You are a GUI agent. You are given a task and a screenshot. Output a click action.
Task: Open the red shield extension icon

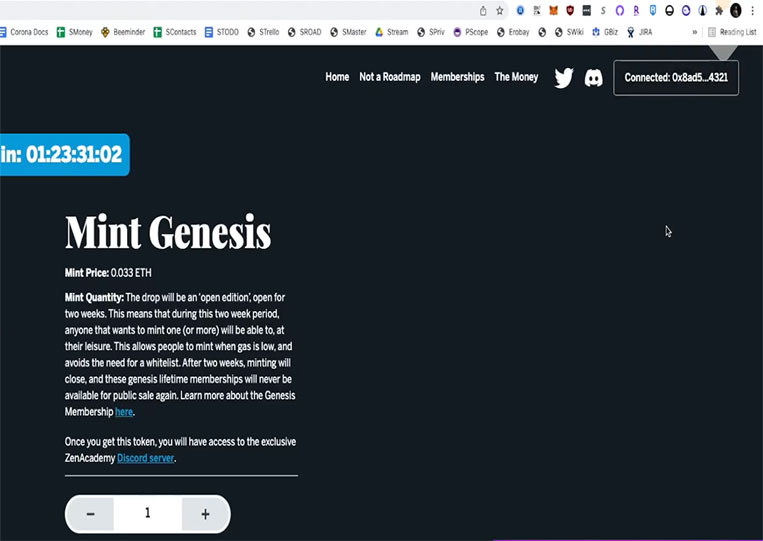[570, 10]
